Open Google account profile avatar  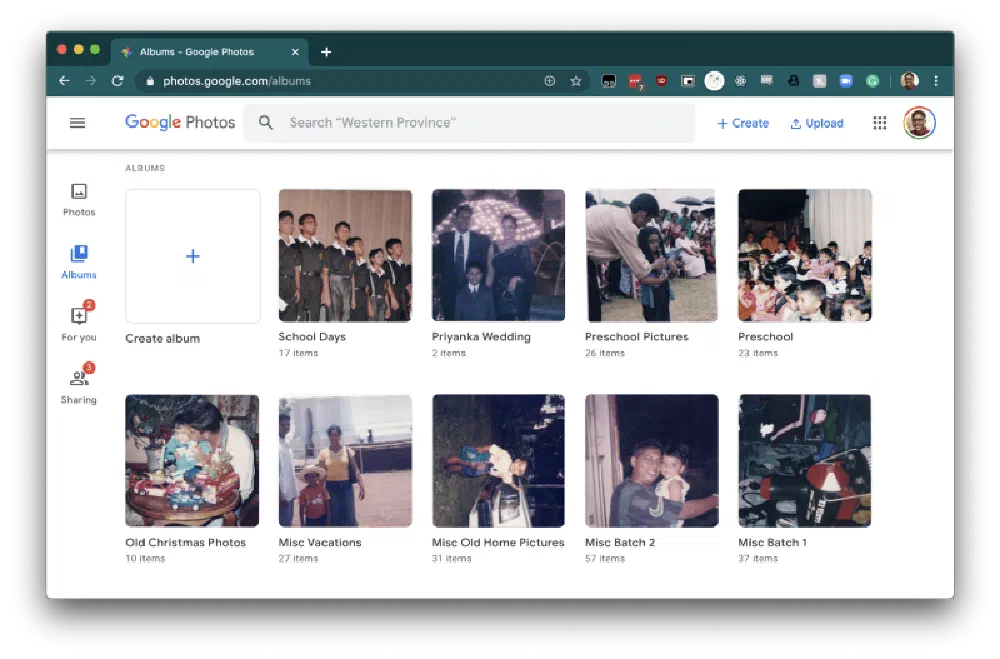click(x=919, y=122)
